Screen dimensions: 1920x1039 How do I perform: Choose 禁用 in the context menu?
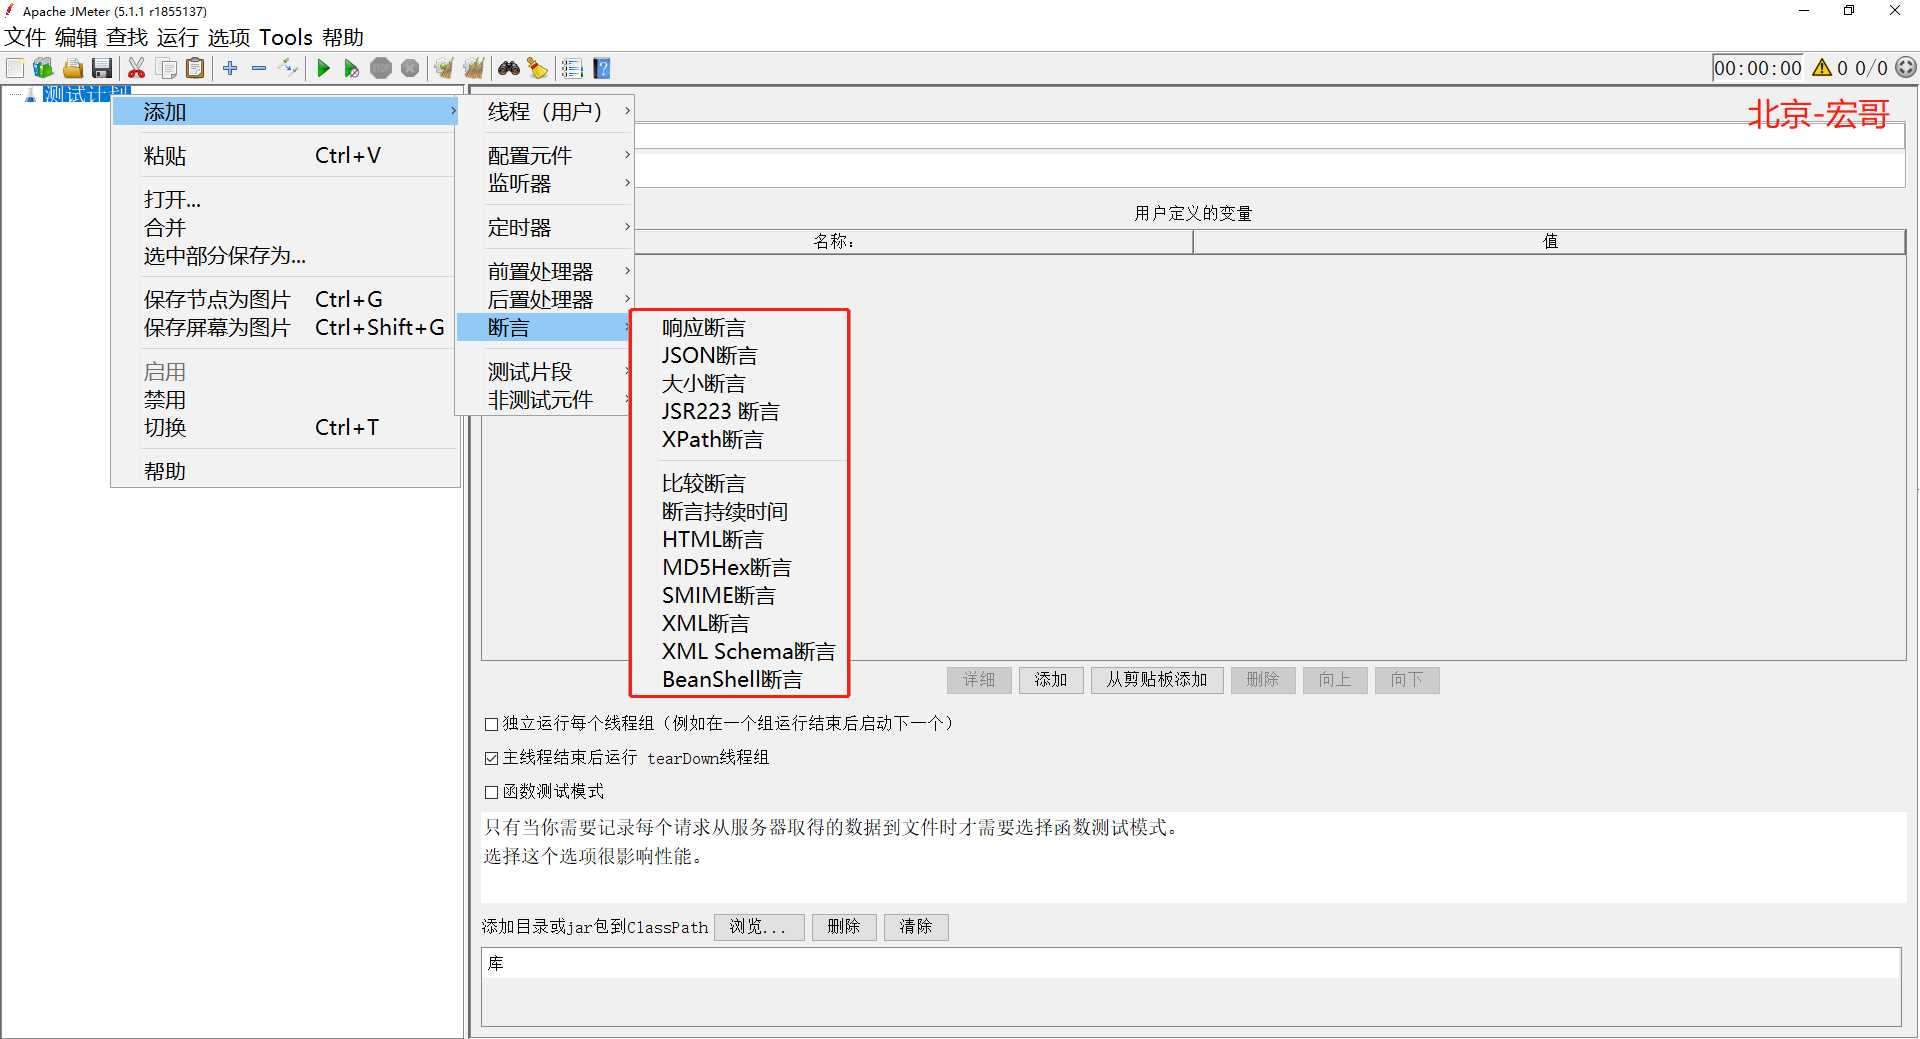coord(285,400)
